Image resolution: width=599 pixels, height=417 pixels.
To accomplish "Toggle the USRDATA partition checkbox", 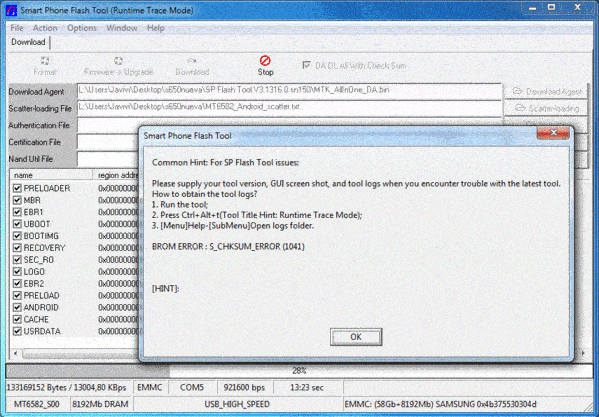I will coord(17,331).
